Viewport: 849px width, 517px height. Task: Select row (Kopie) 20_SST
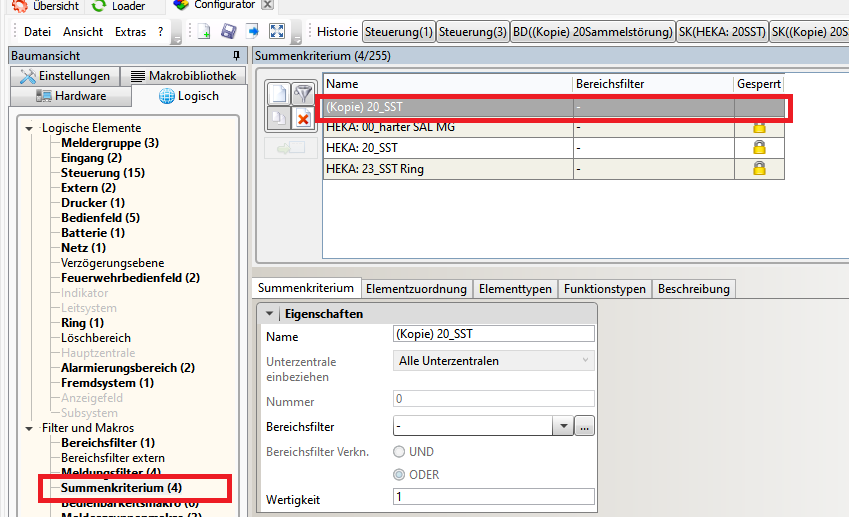[553, 107]
